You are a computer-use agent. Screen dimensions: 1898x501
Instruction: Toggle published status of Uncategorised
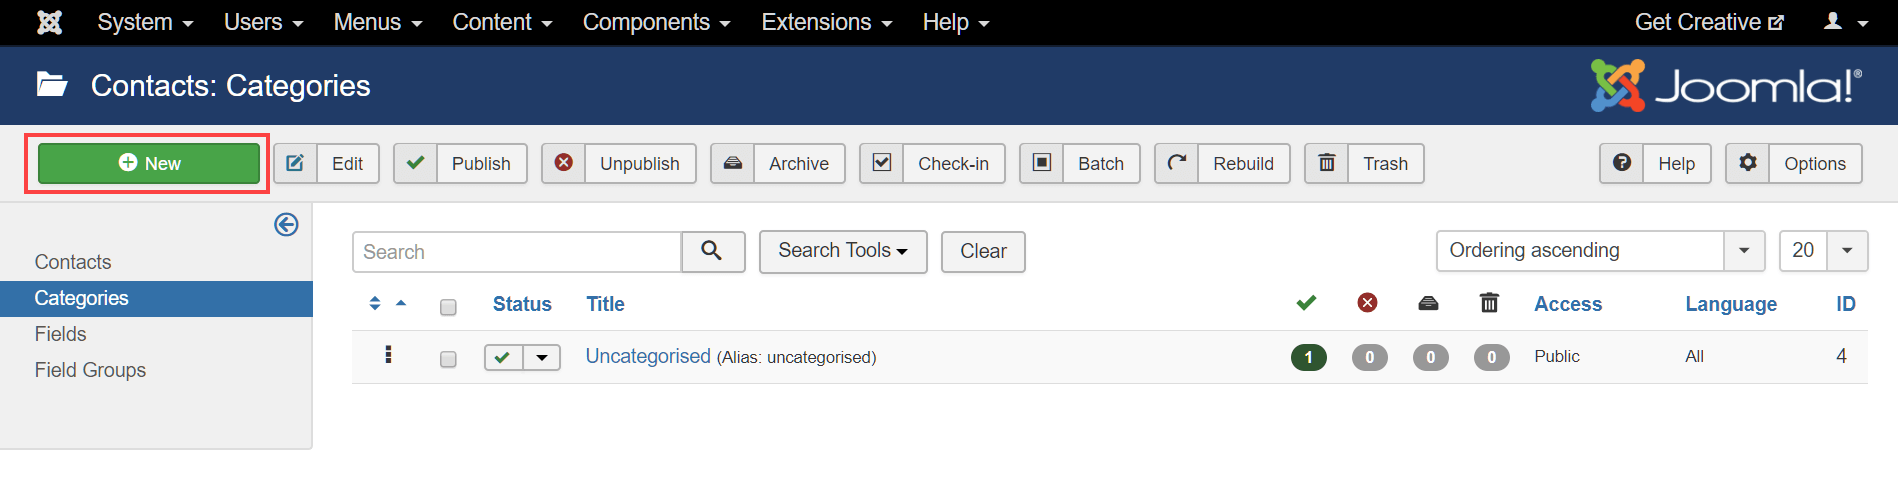pyautogui.click(x=504, y=357)
